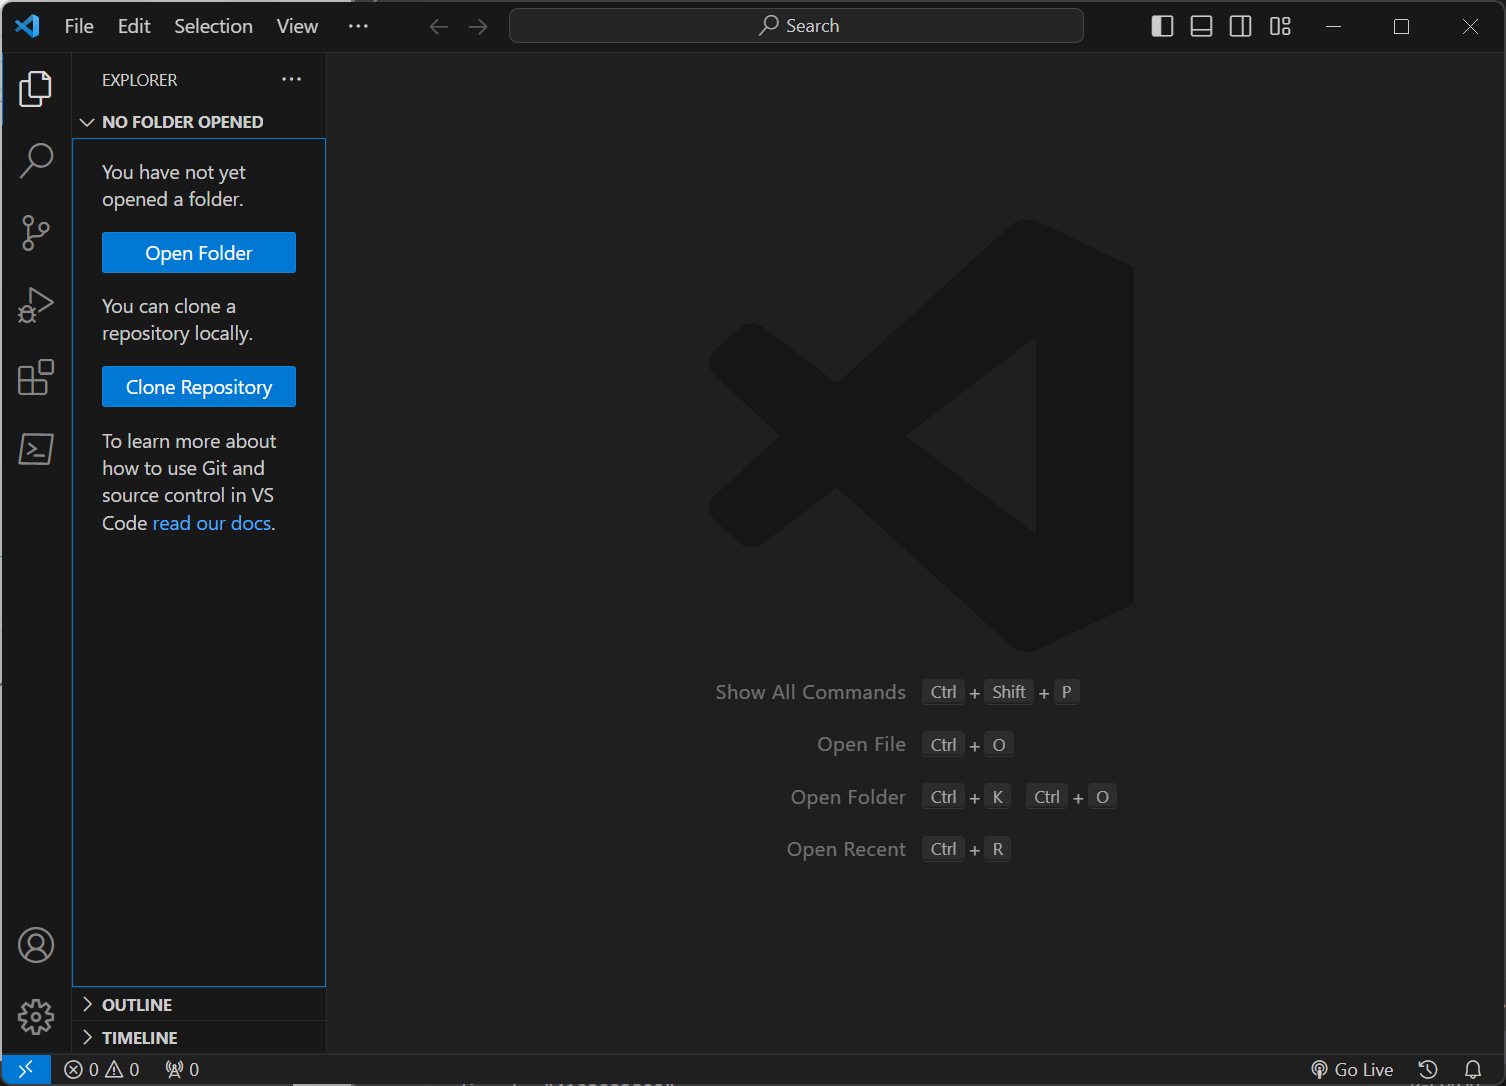Click the Open Folder button

click(199, 253)
